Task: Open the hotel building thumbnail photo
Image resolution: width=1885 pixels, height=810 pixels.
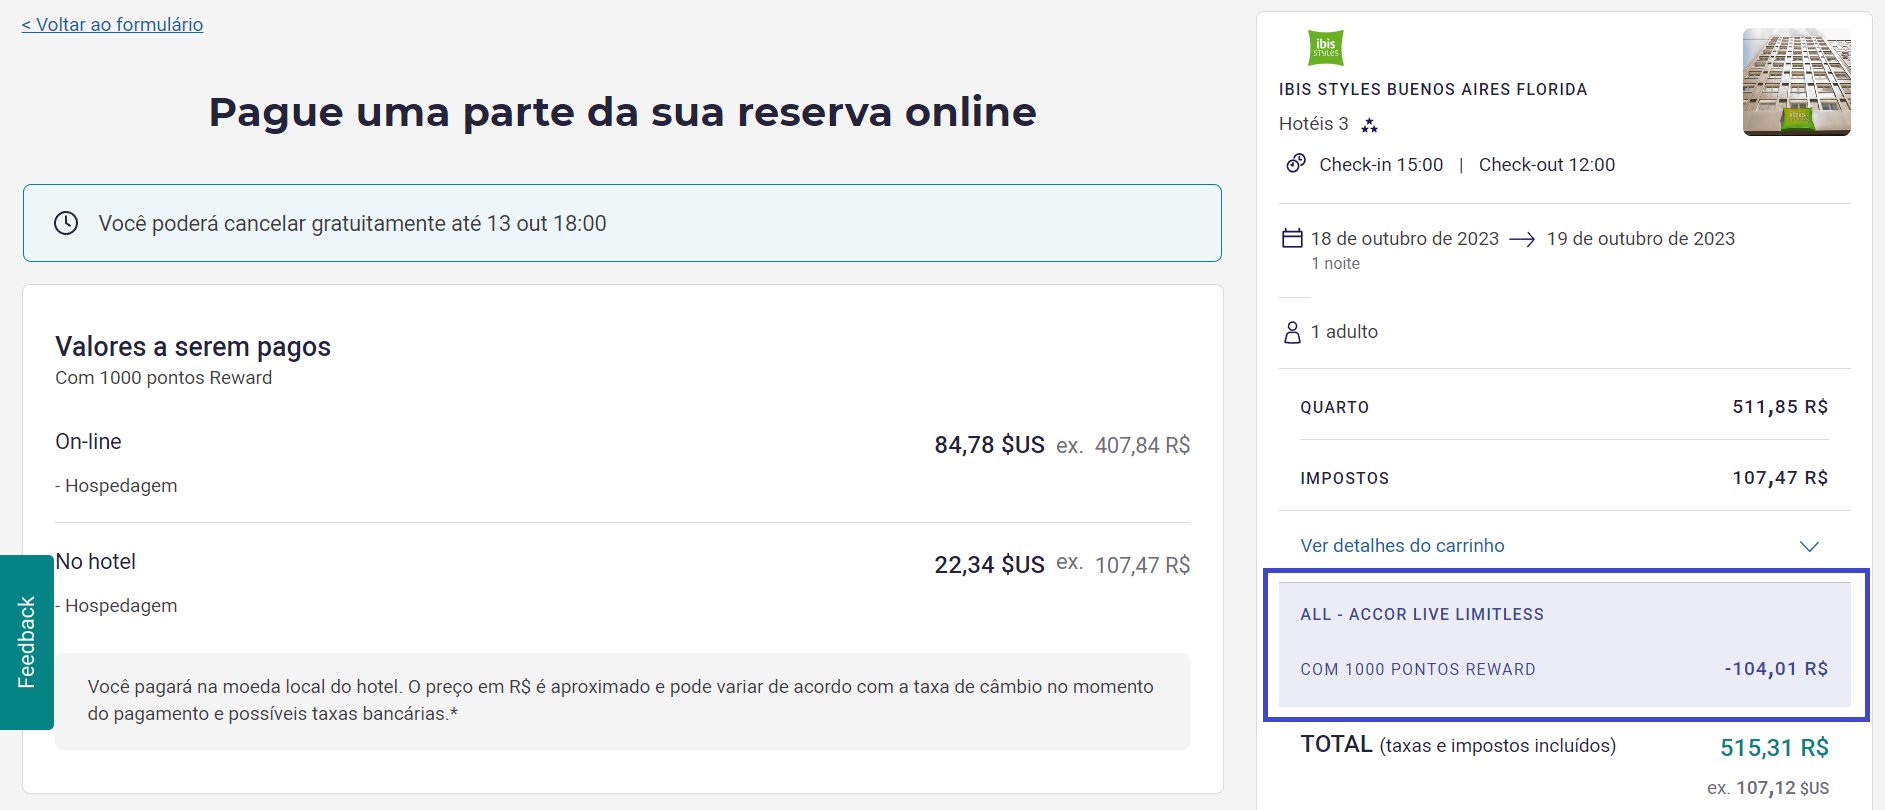Action: 1796,82
